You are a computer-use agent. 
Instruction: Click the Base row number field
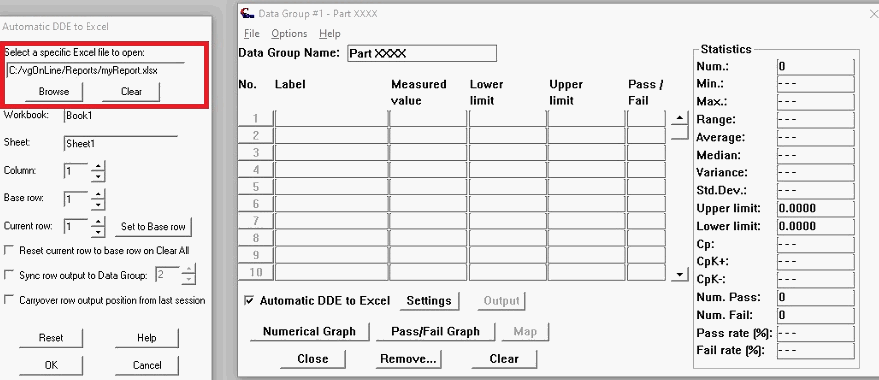click(x=77, y=199)
